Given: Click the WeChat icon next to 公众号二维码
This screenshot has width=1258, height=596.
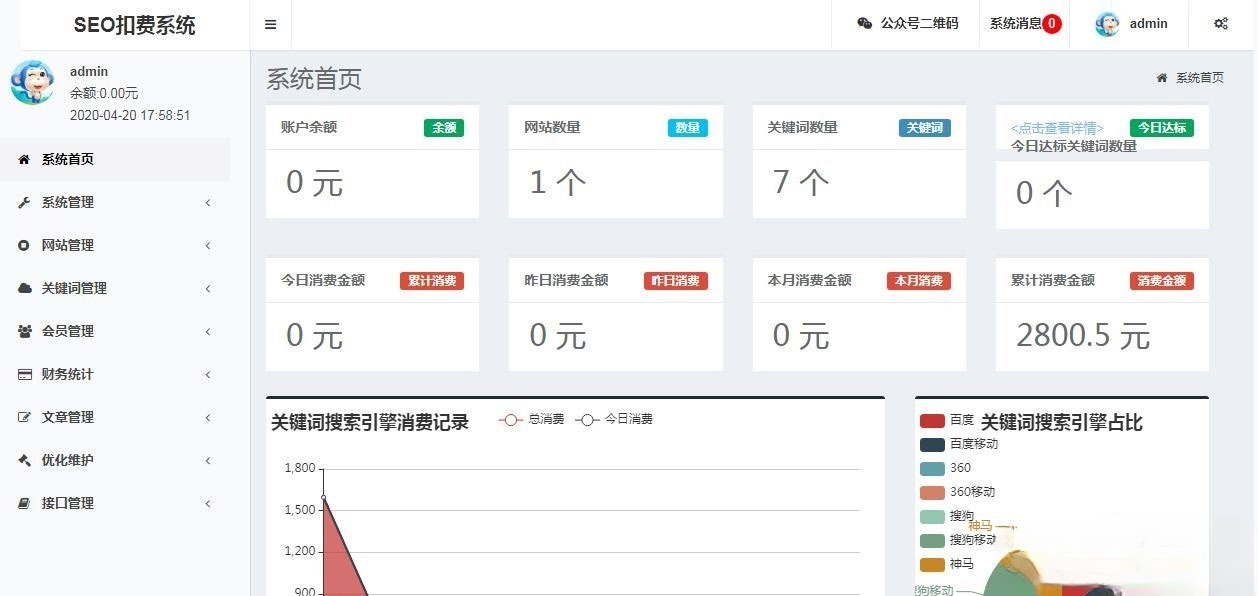Looking at the screenshot, I should (863, 23).
